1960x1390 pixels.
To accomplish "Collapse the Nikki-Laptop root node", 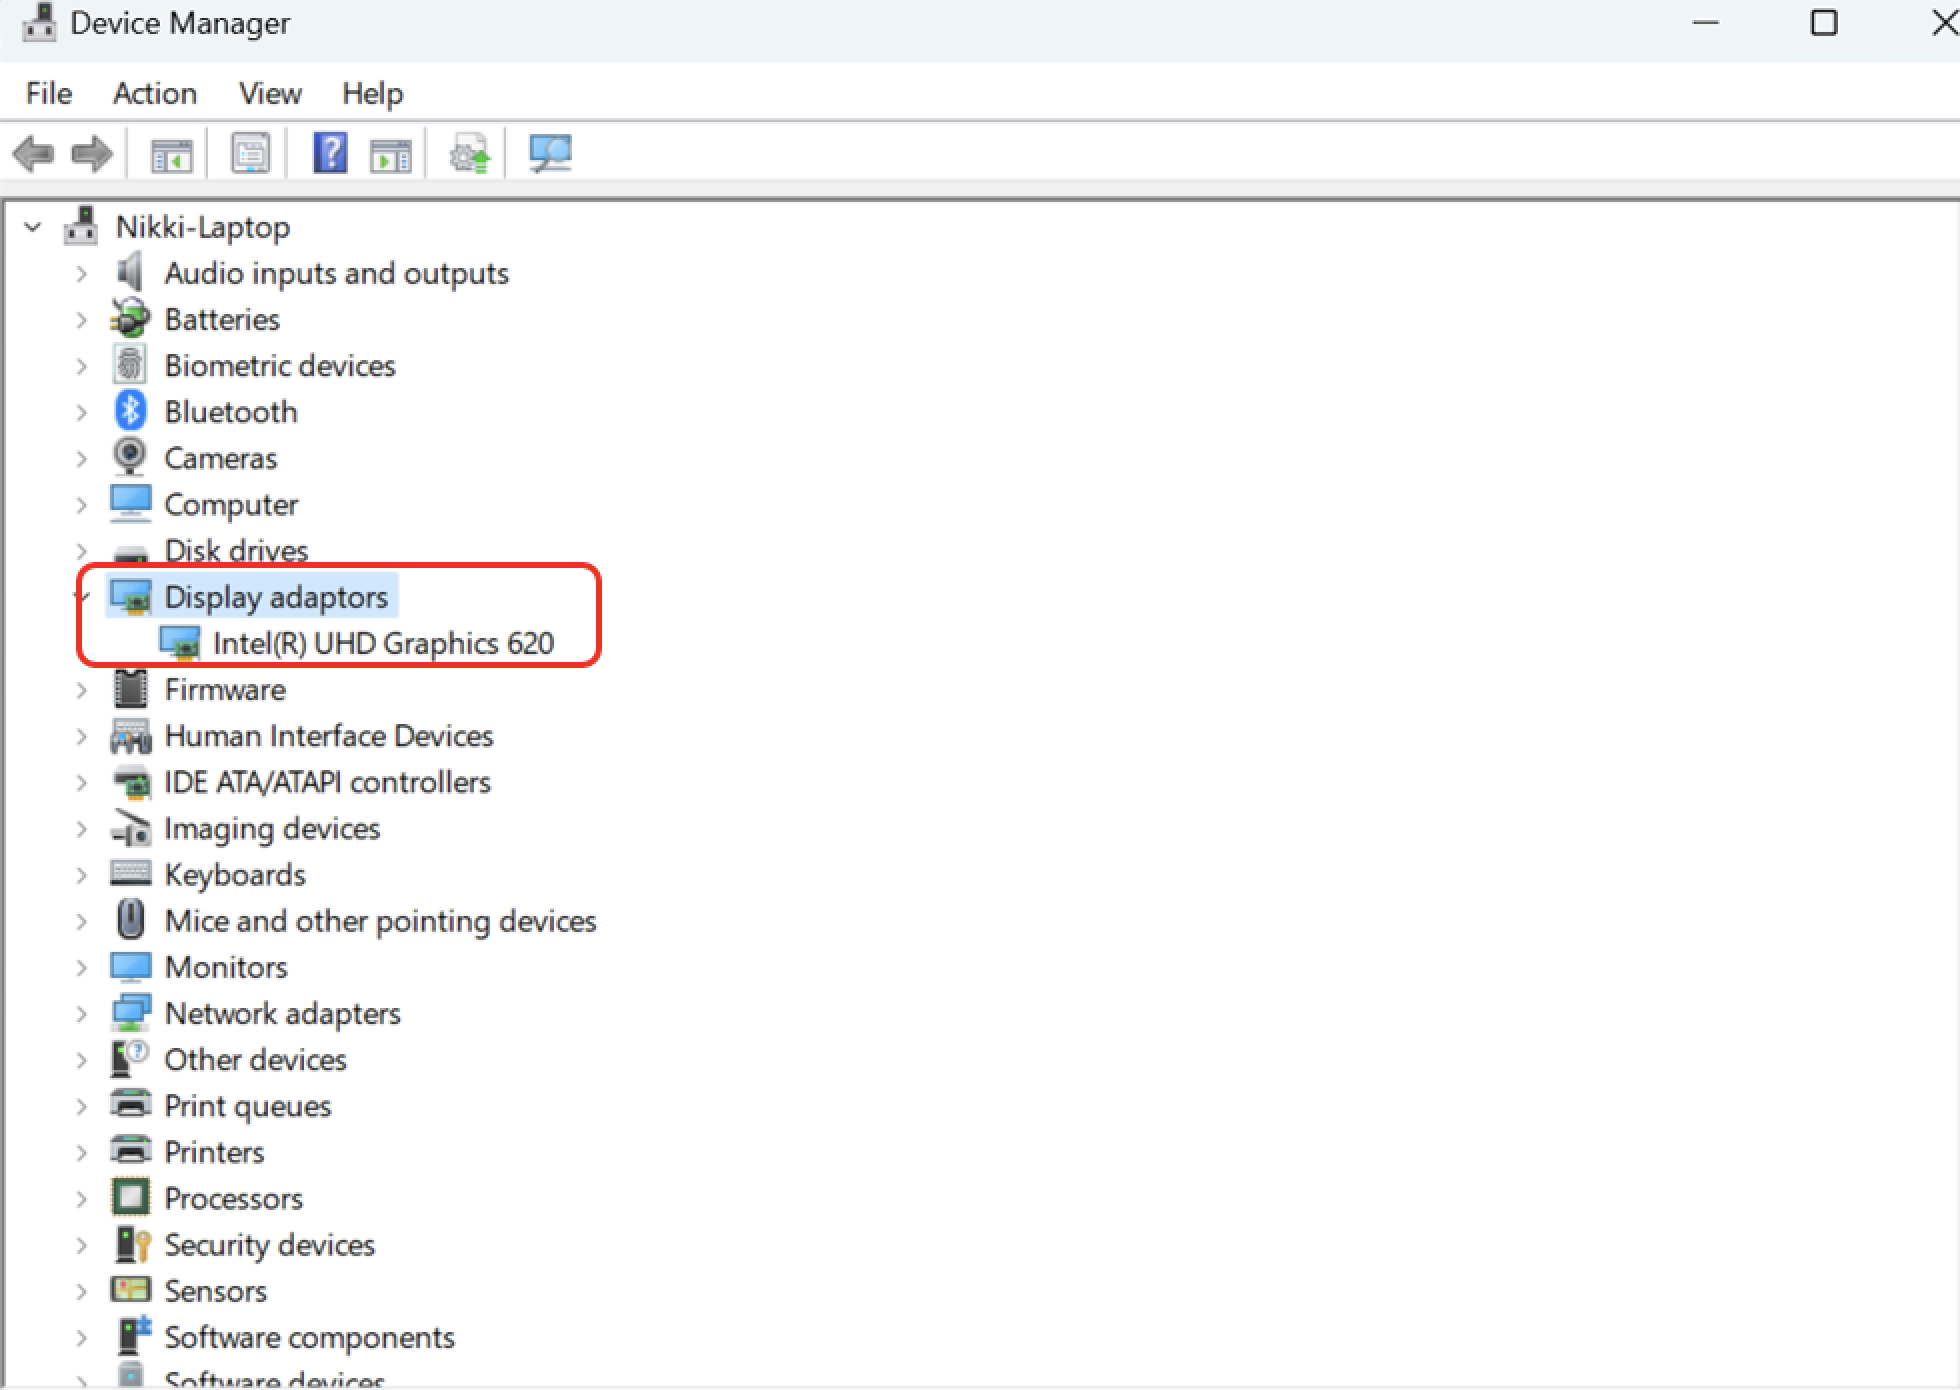I will [x=31, y=226].
